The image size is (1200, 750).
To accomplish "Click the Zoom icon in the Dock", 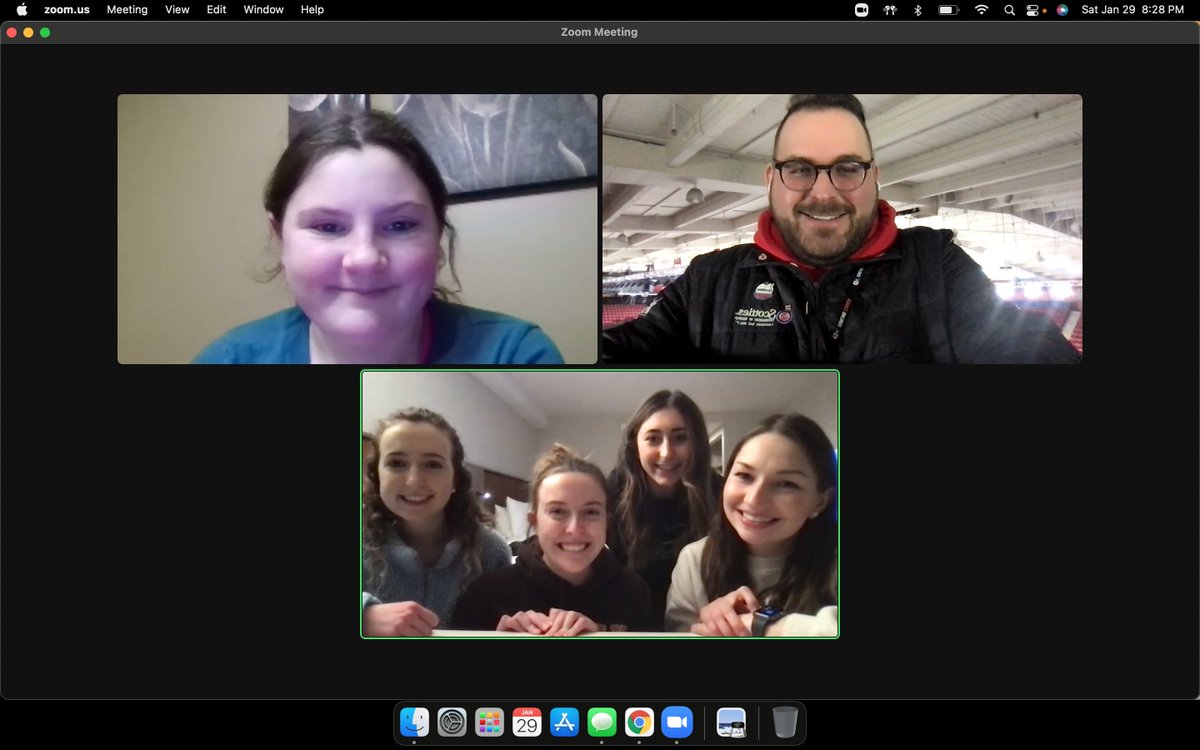I will (678, 721).
